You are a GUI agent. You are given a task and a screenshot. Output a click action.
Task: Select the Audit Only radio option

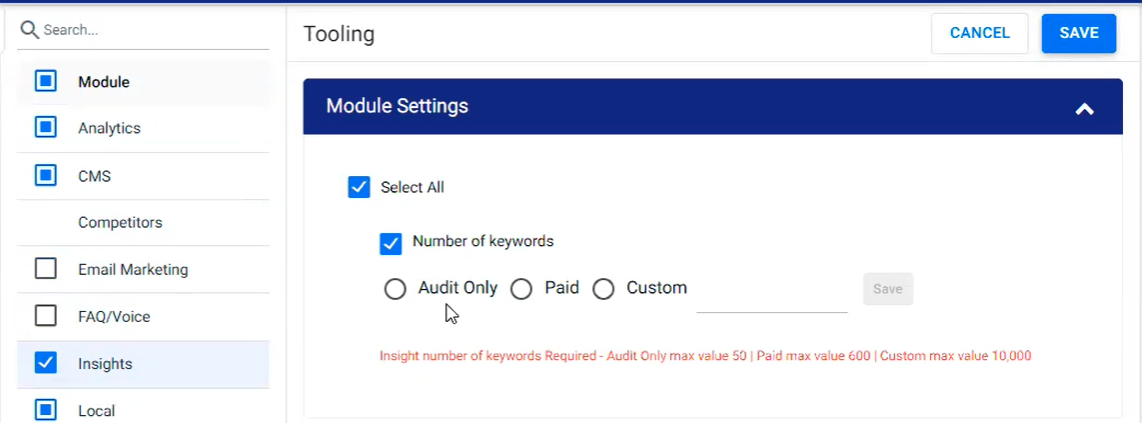395,289
